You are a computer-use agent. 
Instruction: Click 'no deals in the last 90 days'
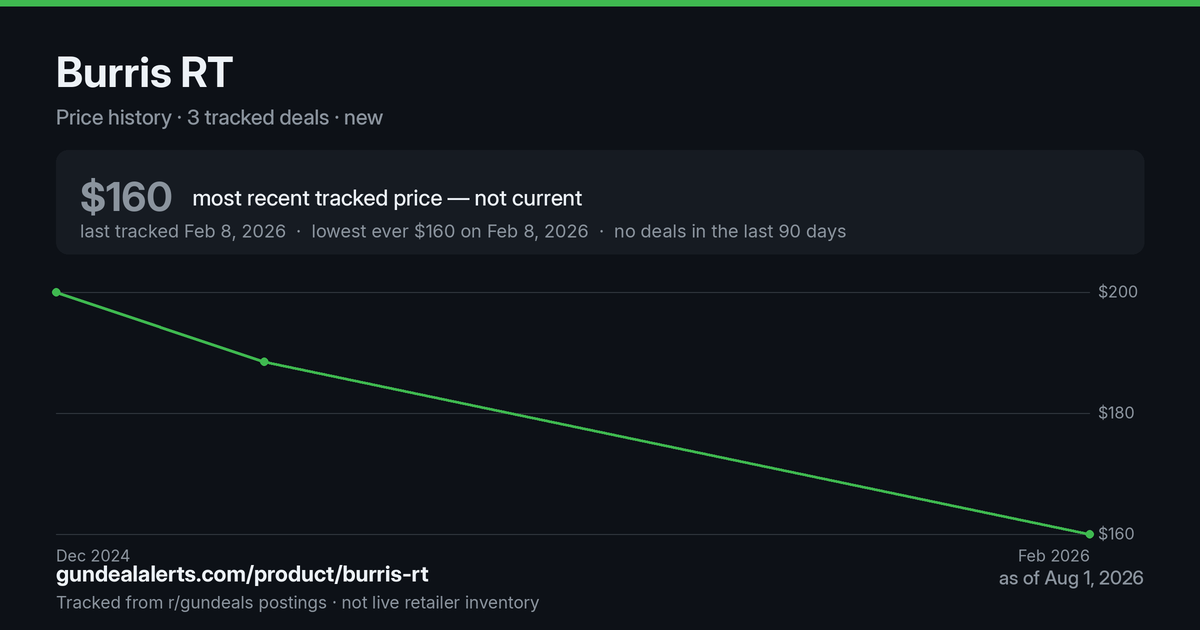[x=730, y=231]
